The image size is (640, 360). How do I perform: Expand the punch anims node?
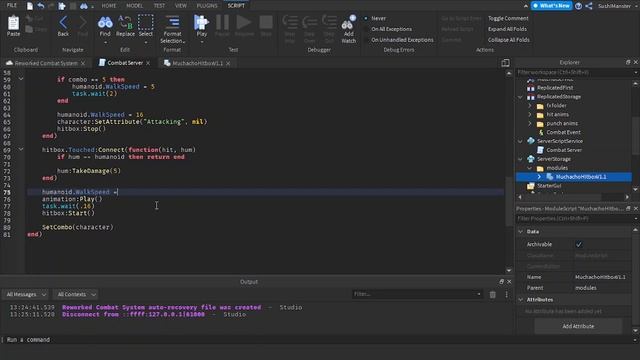point(530,123)
